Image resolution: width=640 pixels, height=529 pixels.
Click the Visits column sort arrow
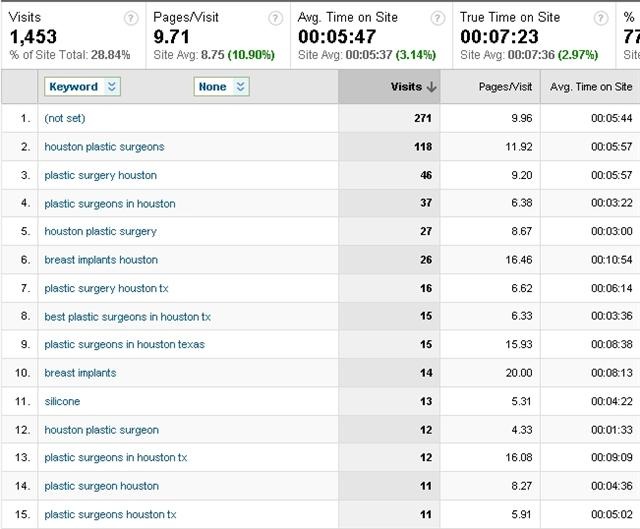[x=431, y=87]
